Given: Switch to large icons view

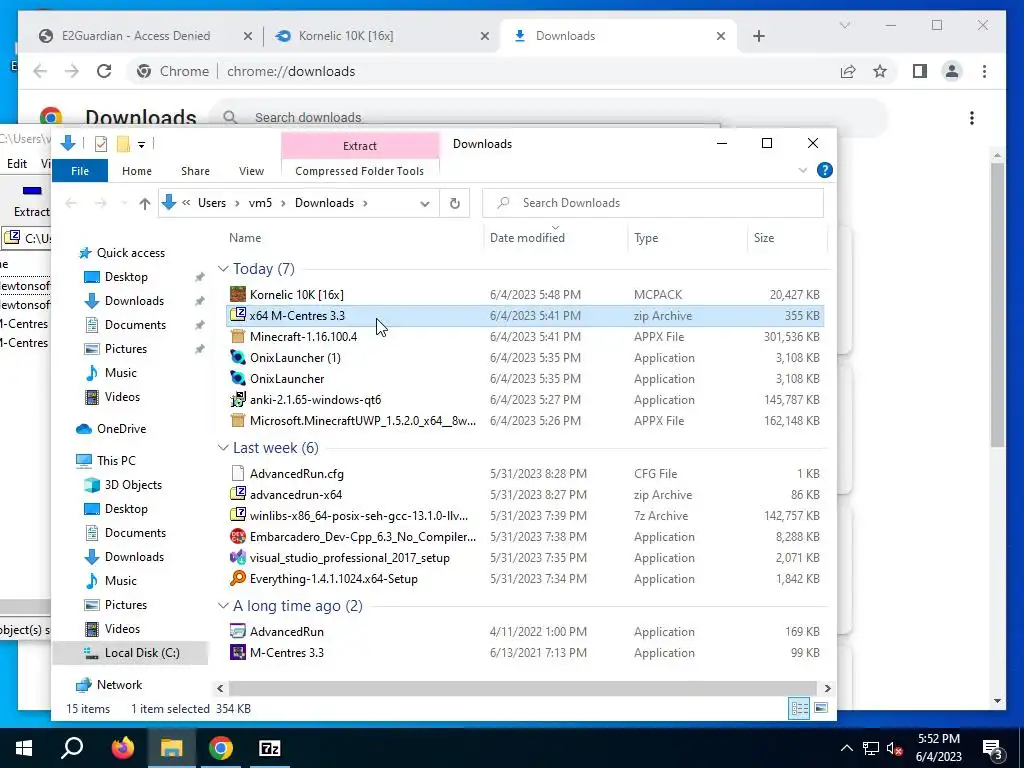Looking at the screenshot, I should click(821, 708).
